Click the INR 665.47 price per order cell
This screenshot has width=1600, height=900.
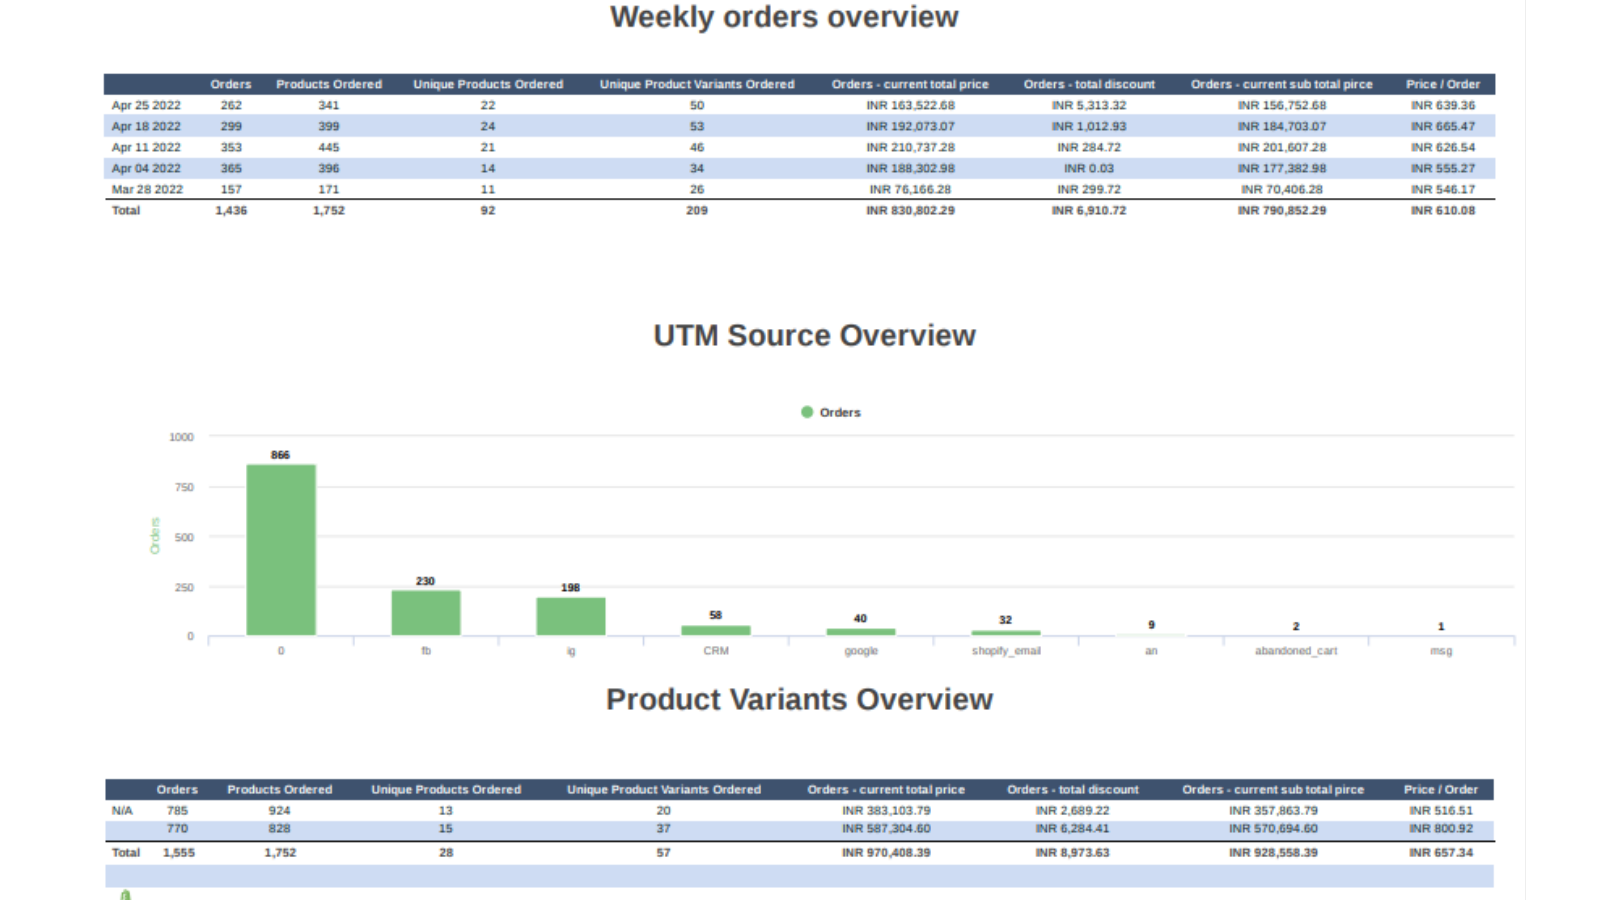pos(1443,126)
